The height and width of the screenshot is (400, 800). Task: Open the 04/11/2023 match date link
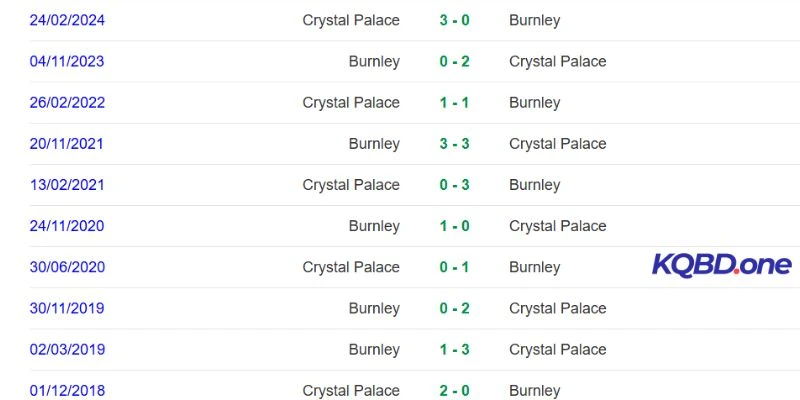click(x=67, y=61)
